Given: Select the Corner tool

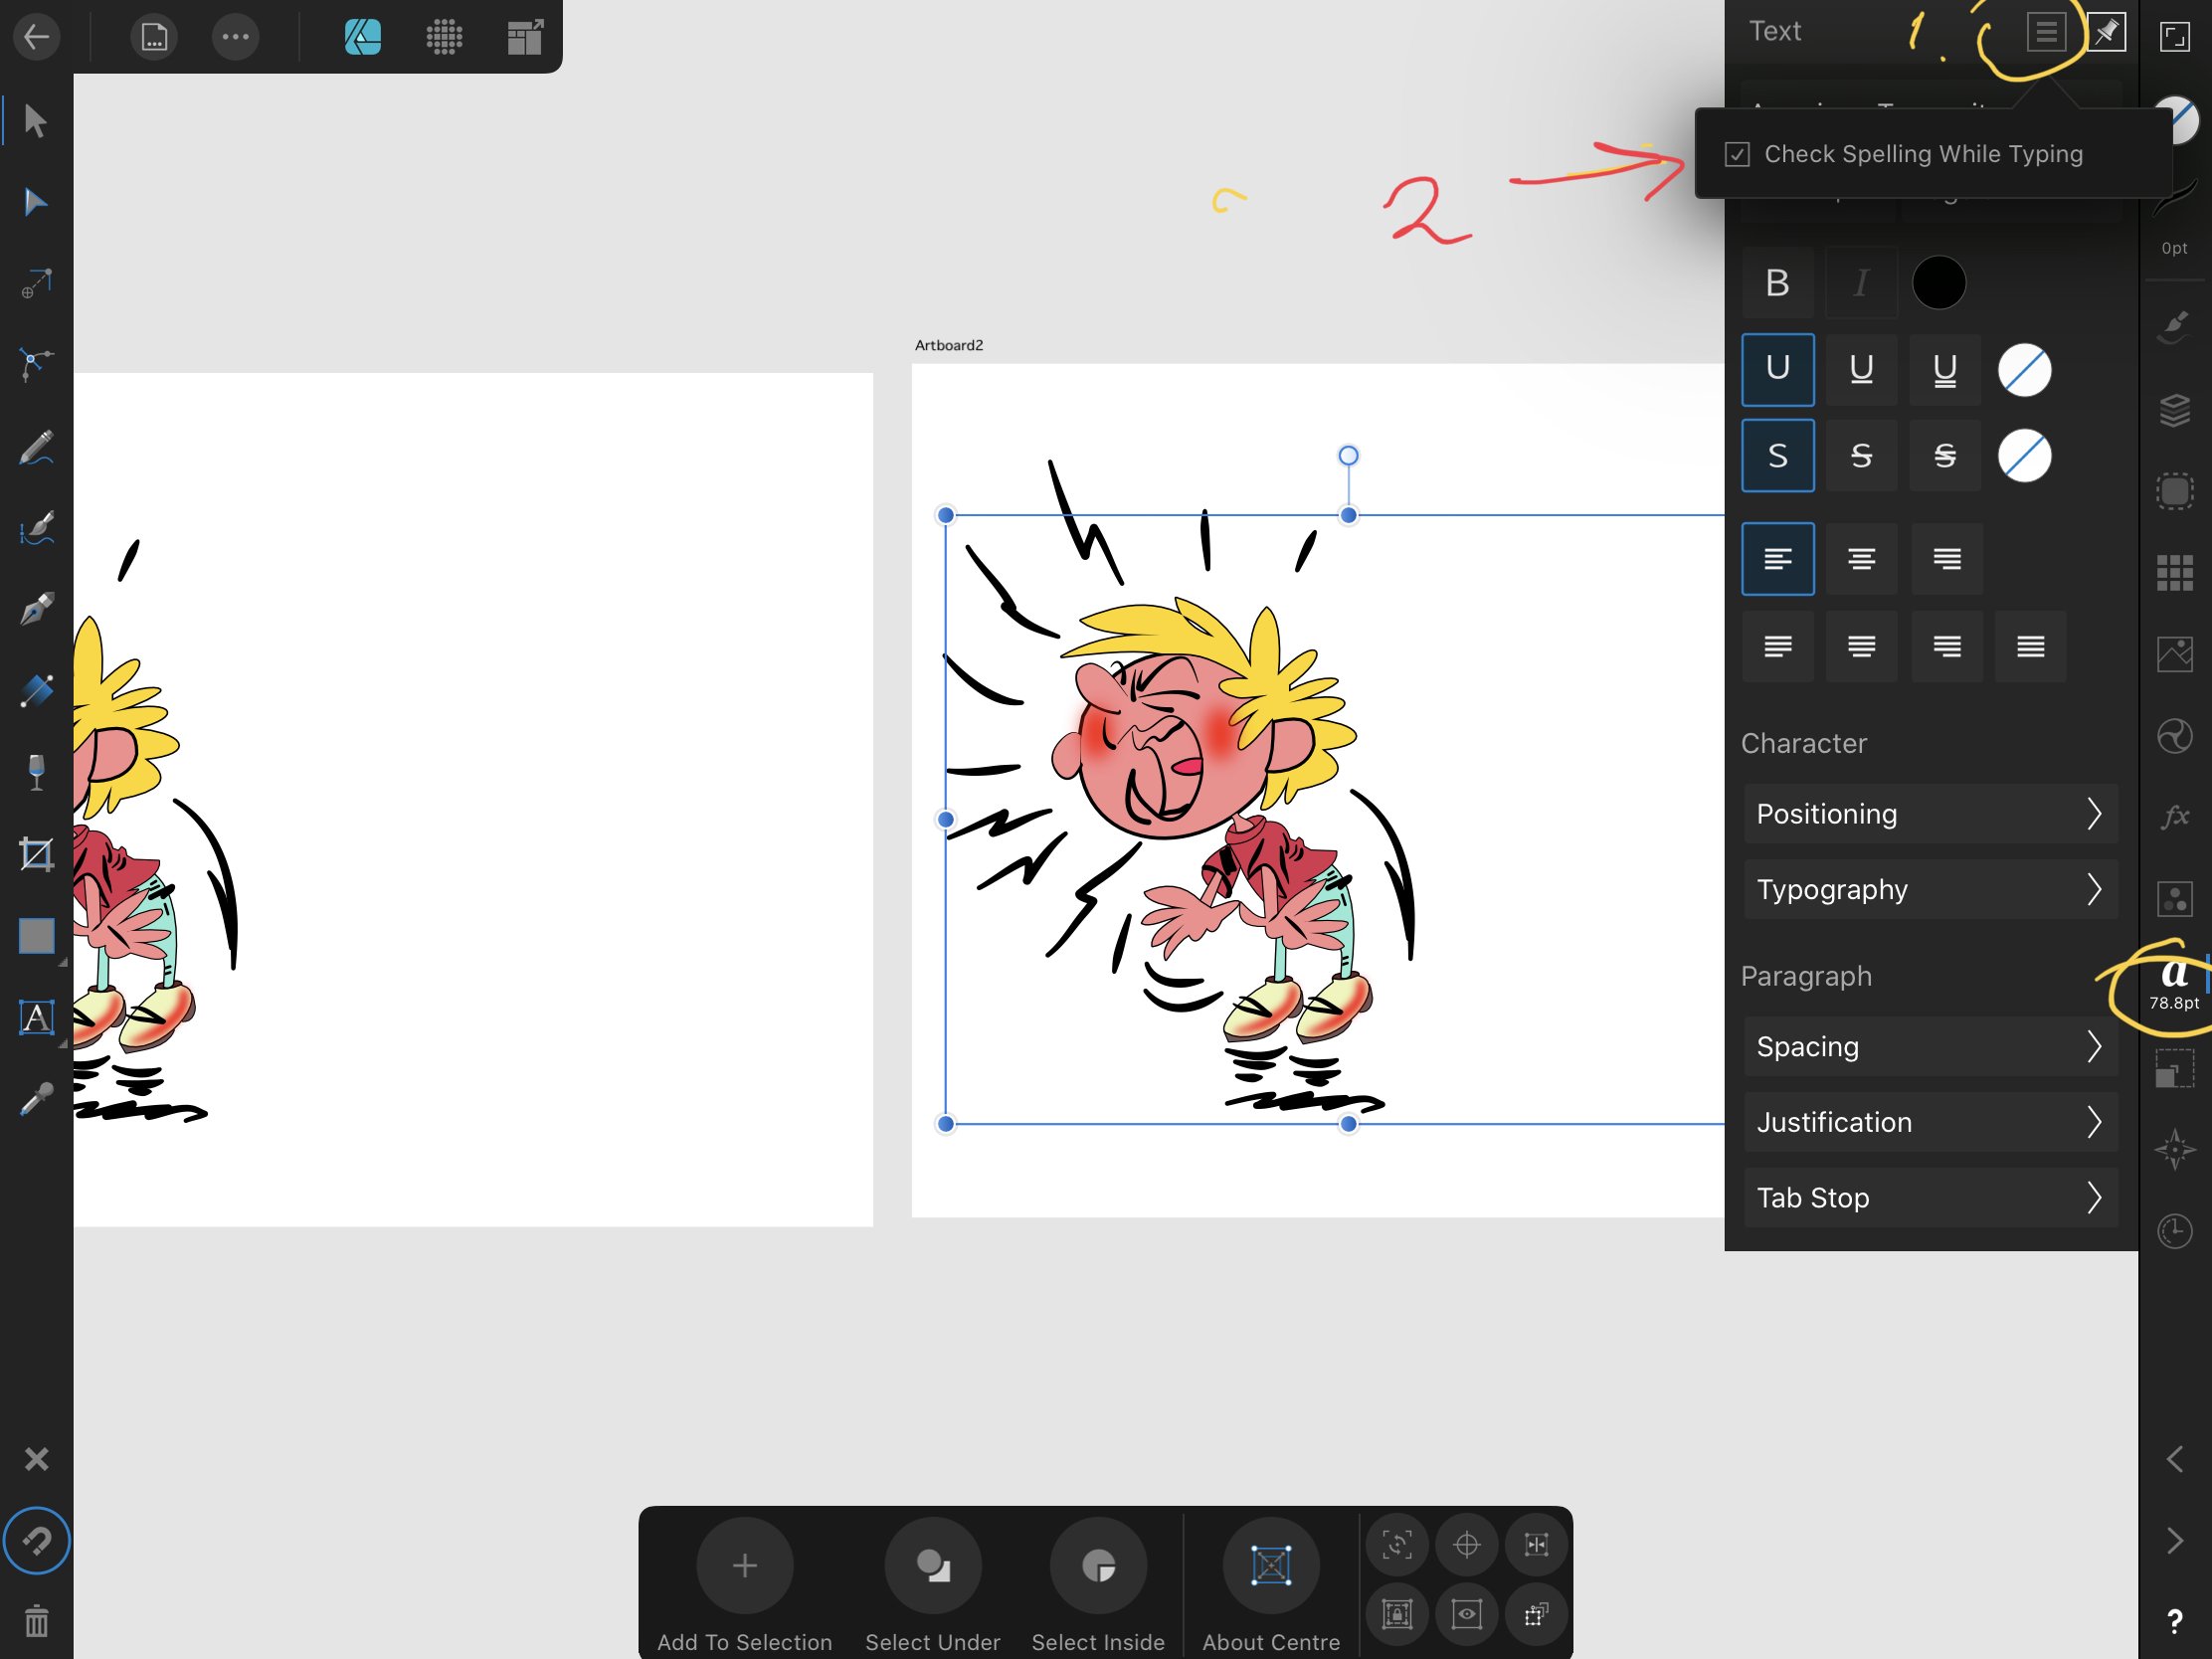Looking at the screenshot, I should [36, 365].
